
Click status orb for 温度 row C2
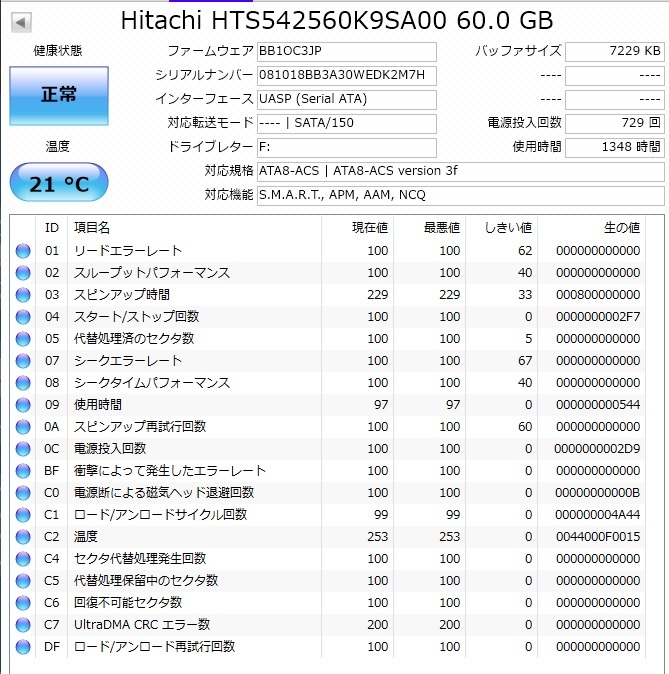(x=23, y=537)
